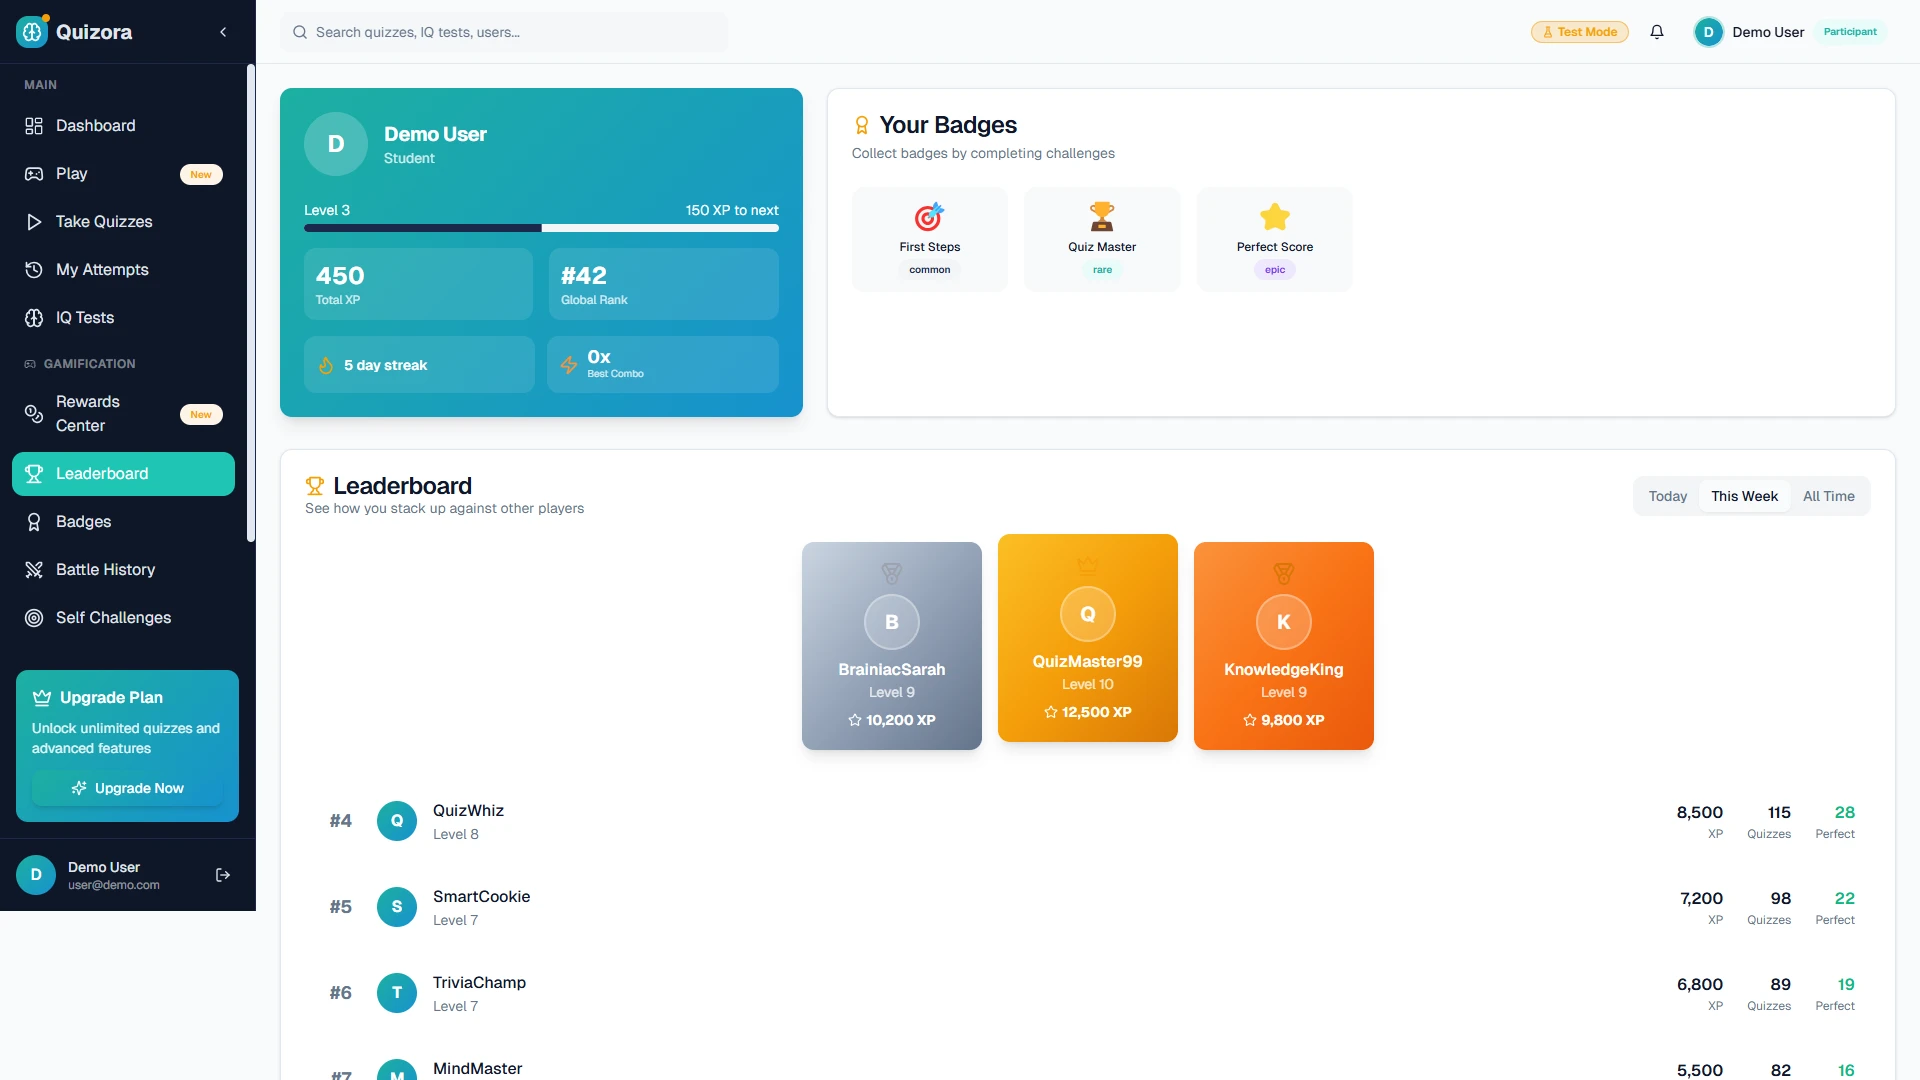Click the header Demo User avatar
1920x1080 pixels.
1708,32
